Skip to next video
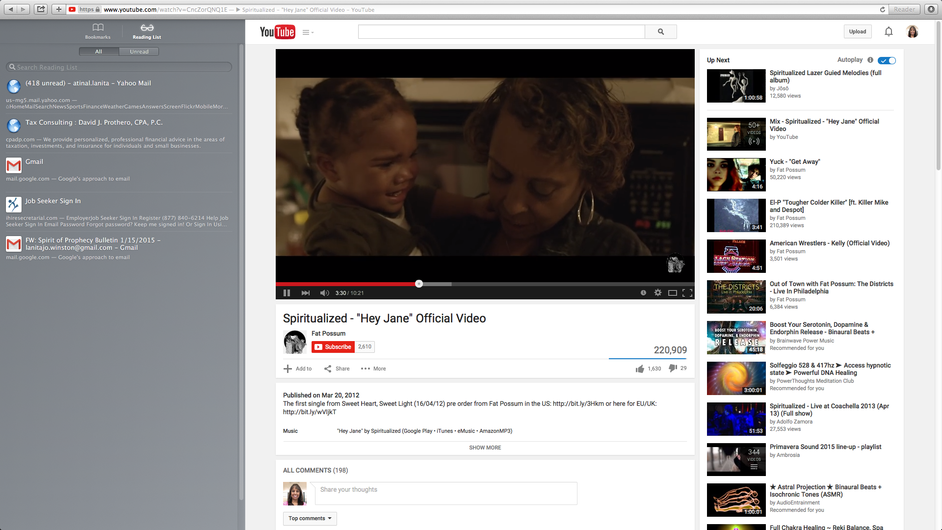 306,293
